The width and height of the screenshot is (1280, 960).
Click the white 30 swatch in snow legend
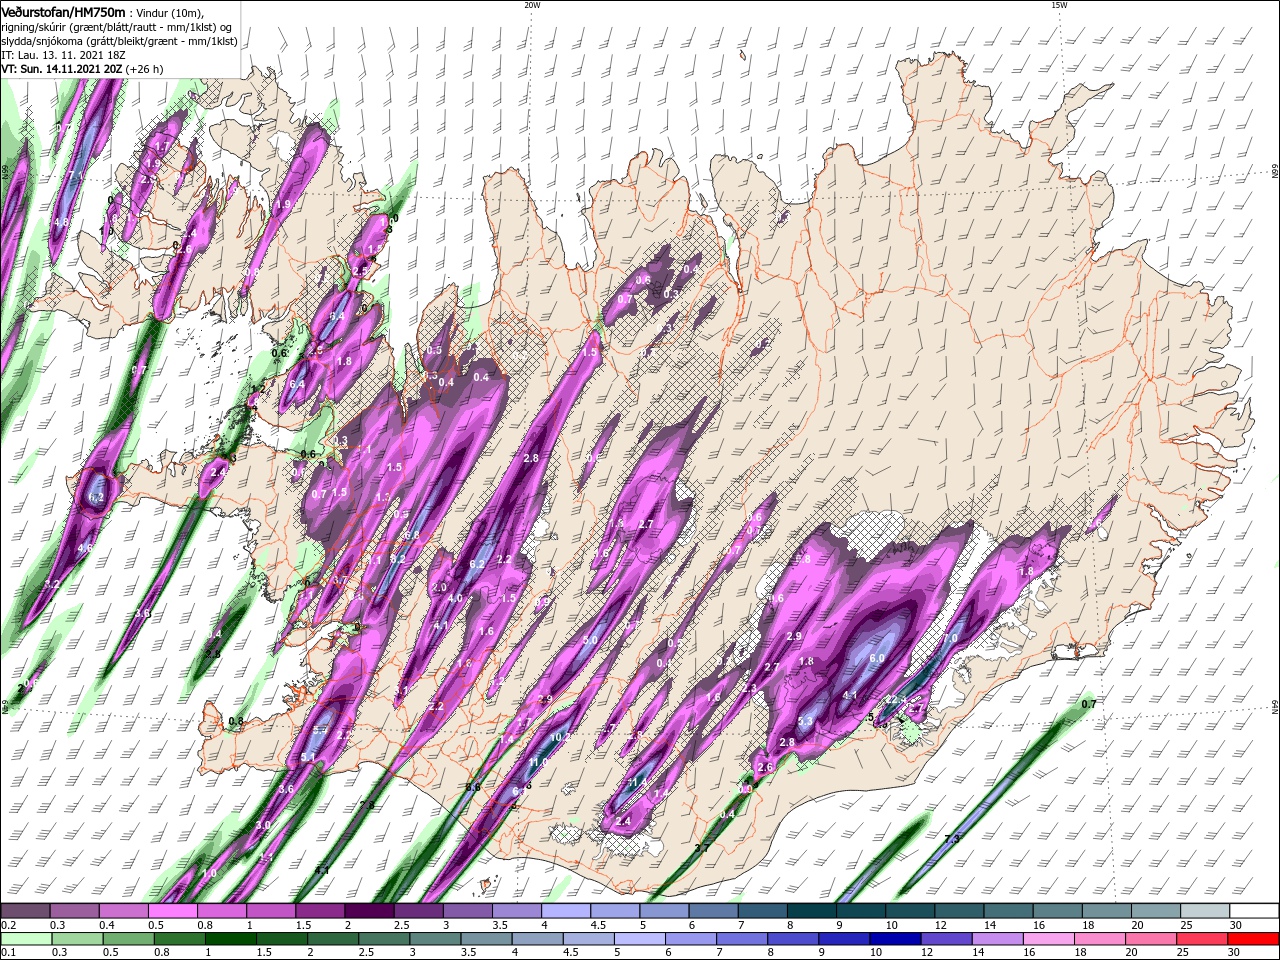click(1254, 911)
